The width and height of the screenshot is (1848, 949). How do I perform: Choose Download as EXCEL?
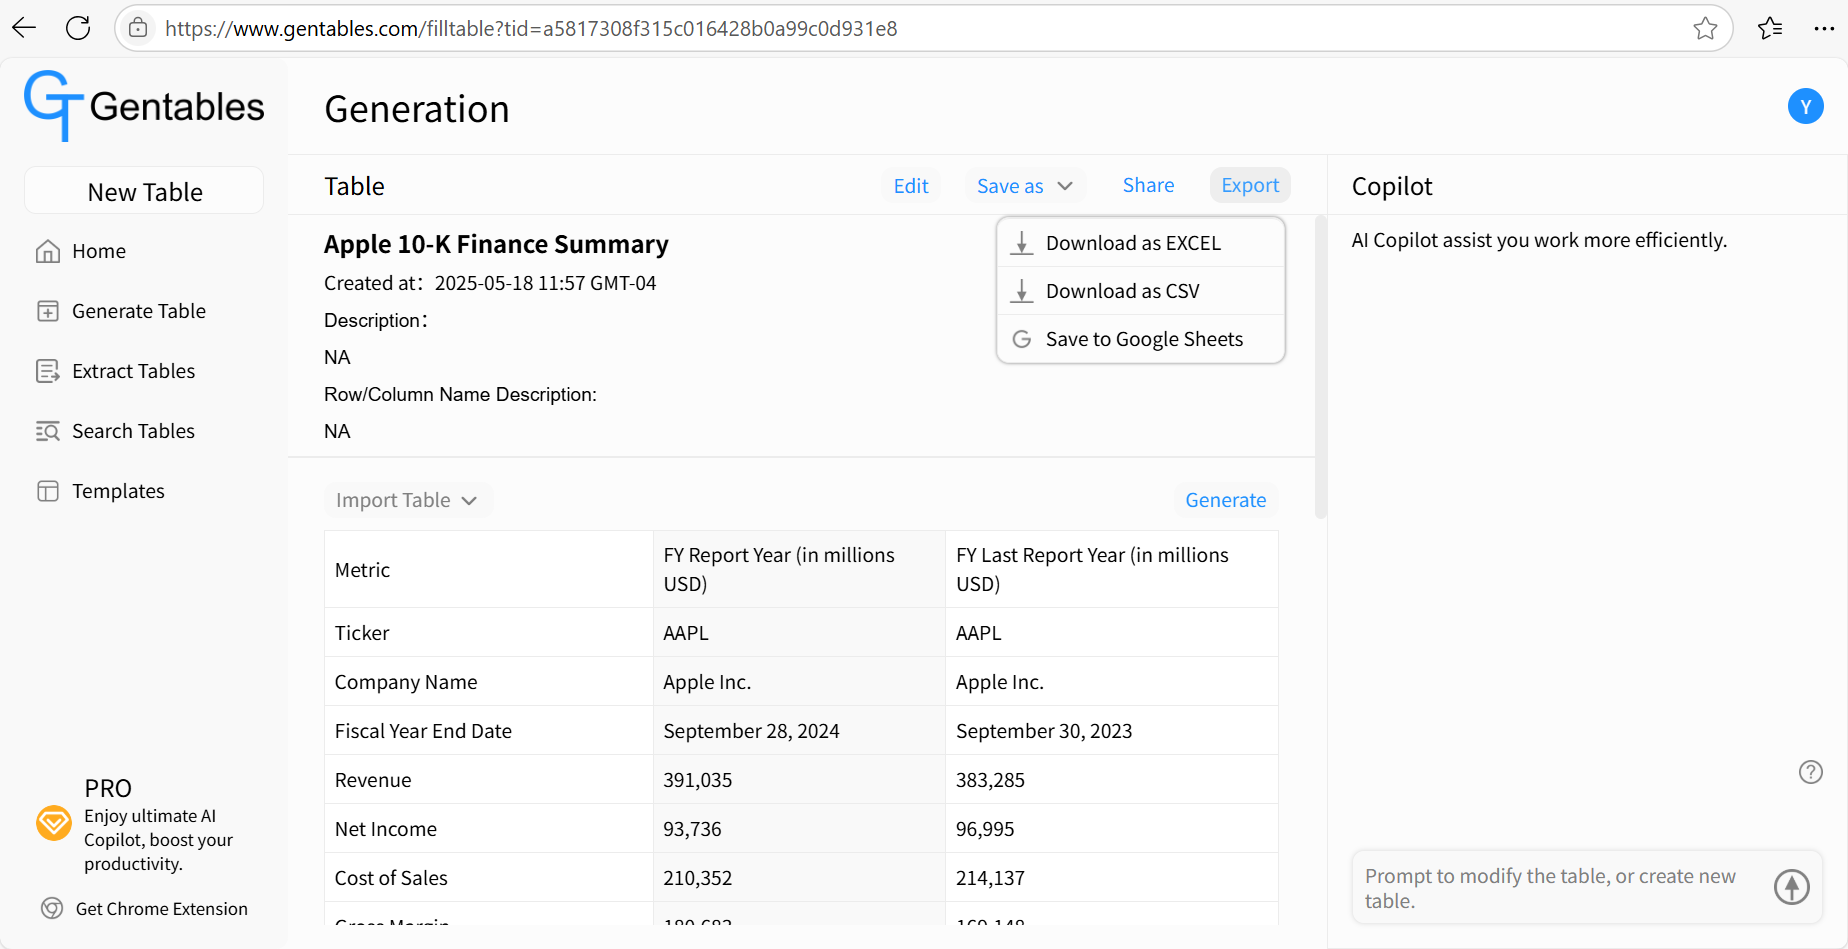(x=1141, y=243)
